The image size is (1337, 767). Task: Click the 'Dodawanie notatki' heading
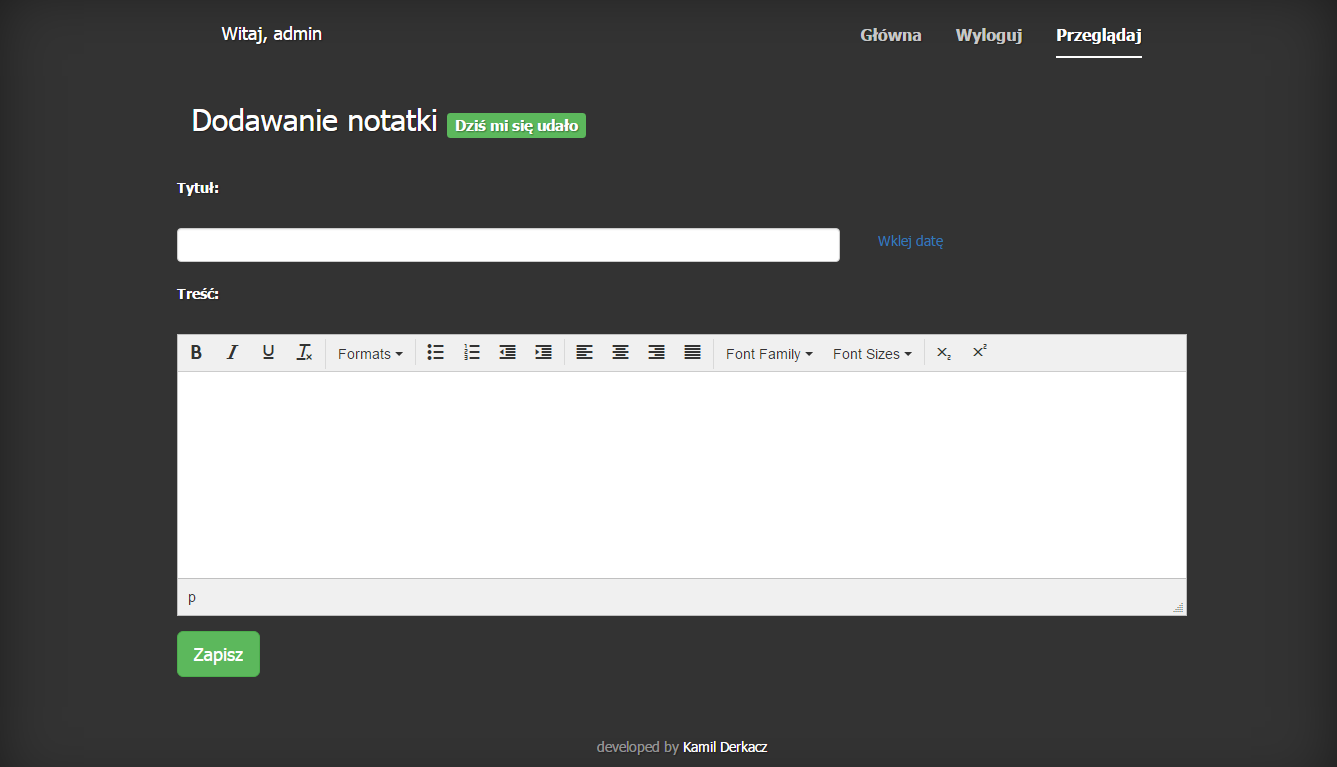pos(314,121)
